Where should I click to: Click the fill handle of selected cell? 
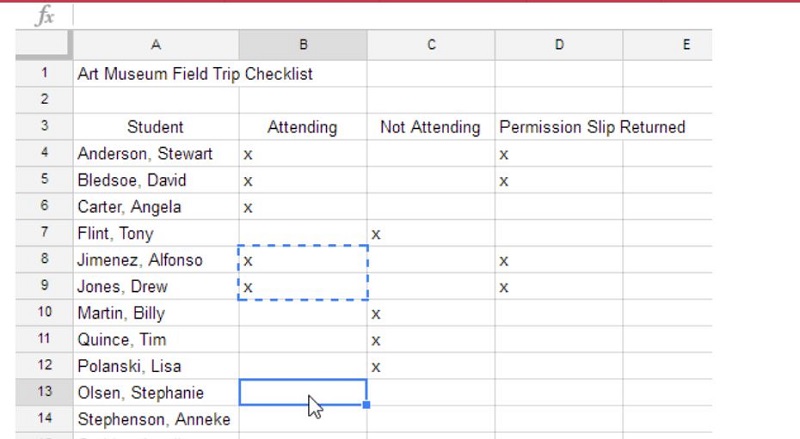[x=367, y=405]
